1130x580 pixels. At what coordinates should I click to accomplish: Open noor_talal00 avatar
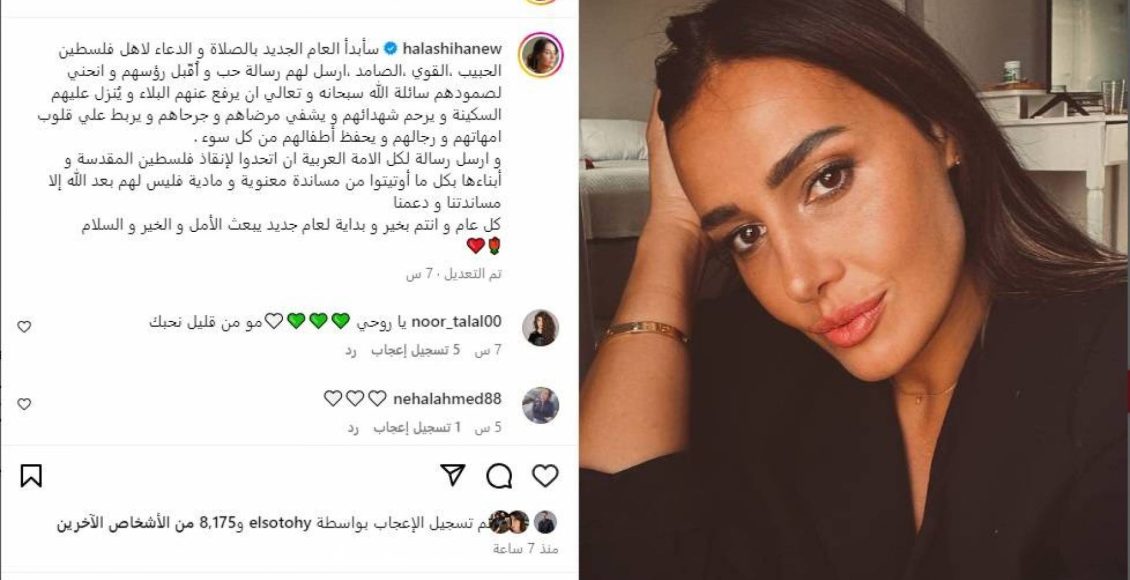point(540,329)
